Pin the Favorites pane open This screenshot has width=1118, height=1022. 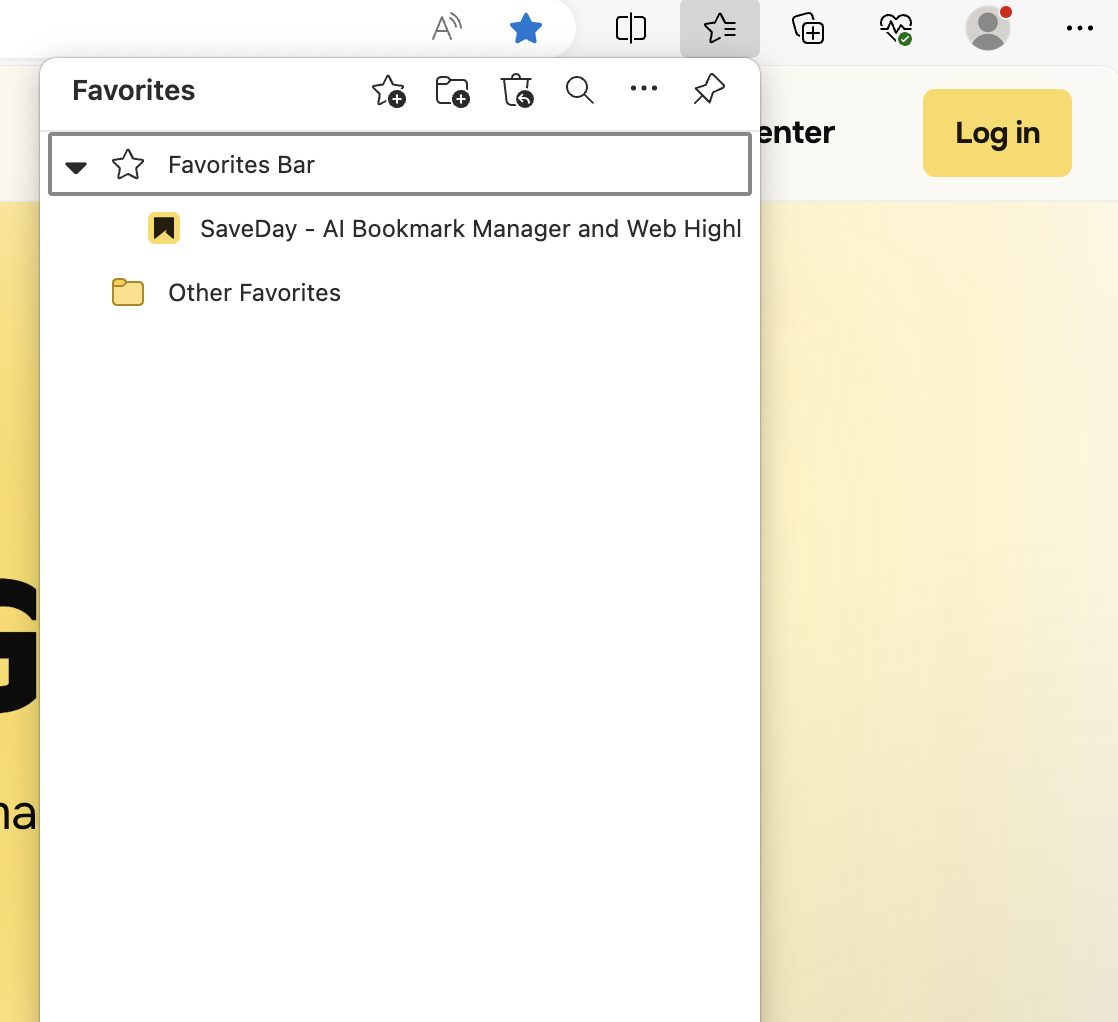pyautogui.click(x=708, y=89)
